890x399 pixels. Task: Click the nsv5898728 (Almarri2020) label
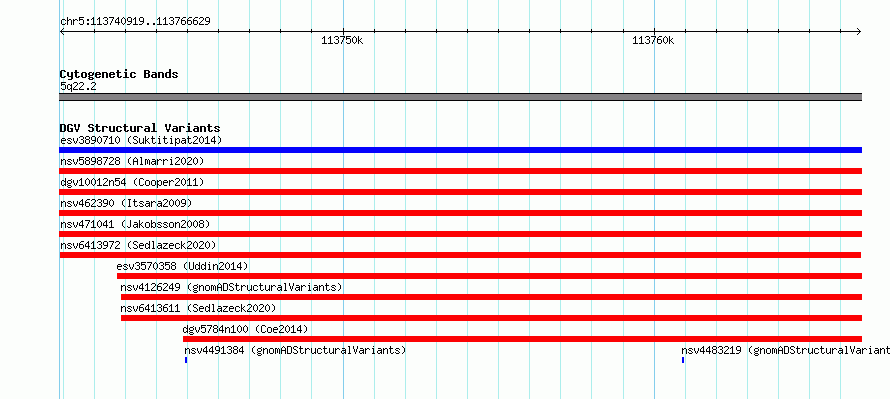point(132,161)
